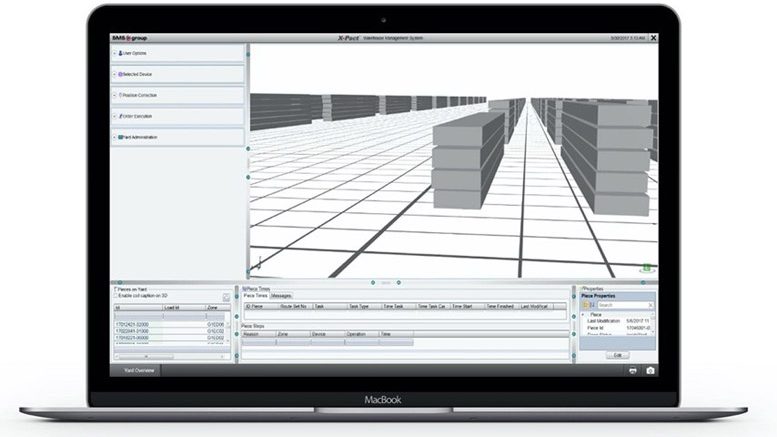
Task: Click the camera snapshot icon
Action: 651,370
